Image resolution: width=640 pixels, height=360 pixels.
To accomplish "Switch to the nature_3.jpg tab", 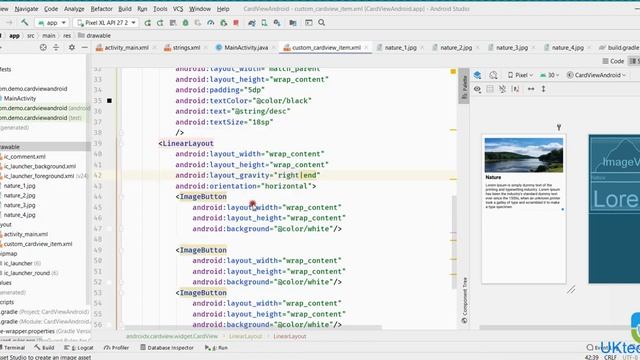I will 511,48.
